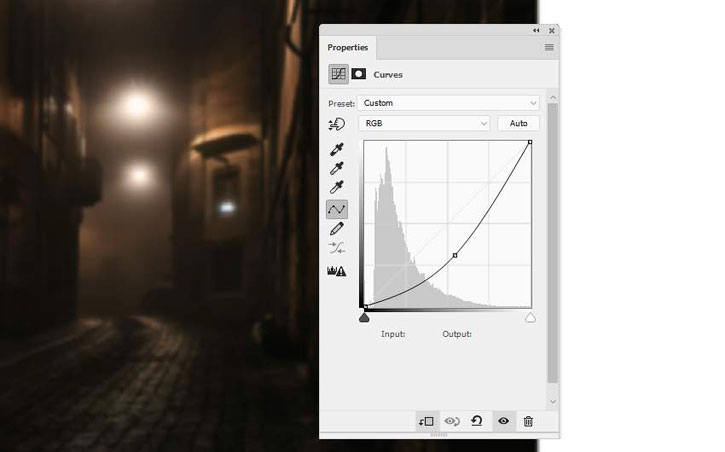Open the Properties panel menu
This screenshot has height=452, width=725.
pyautogui.click(x=549, y=47)
